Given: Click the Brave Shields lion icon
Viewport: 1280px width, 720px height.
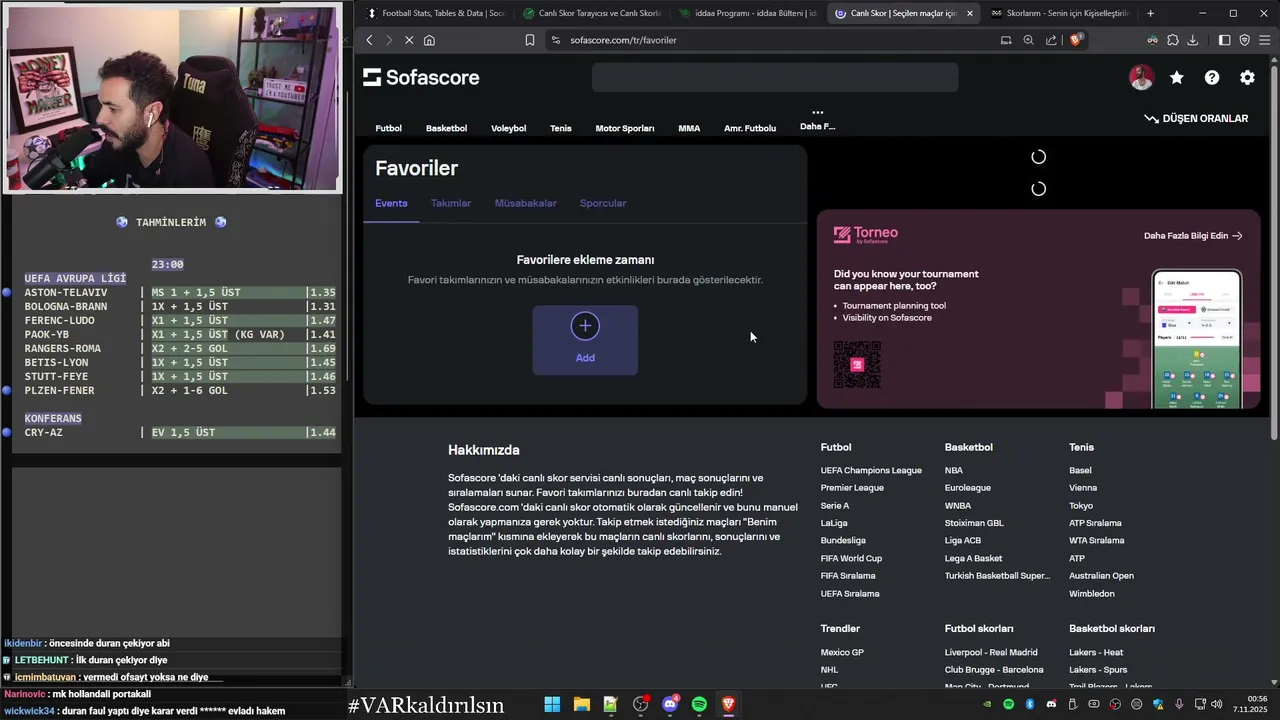Looking at the screenshot, I should tap(1076, 40).
